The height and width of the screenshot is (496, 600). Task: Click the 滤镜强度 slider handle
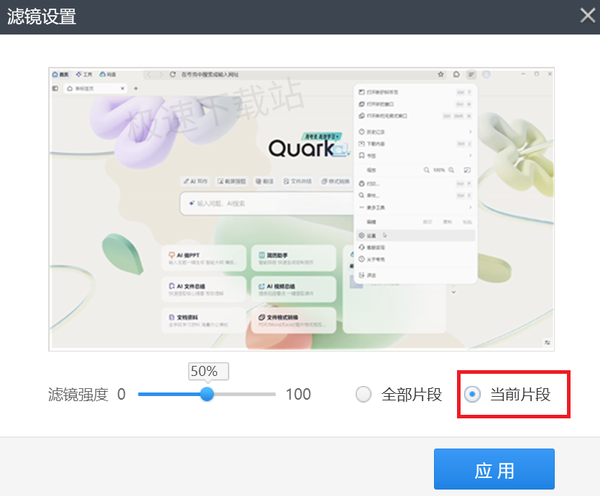point(207,394)
